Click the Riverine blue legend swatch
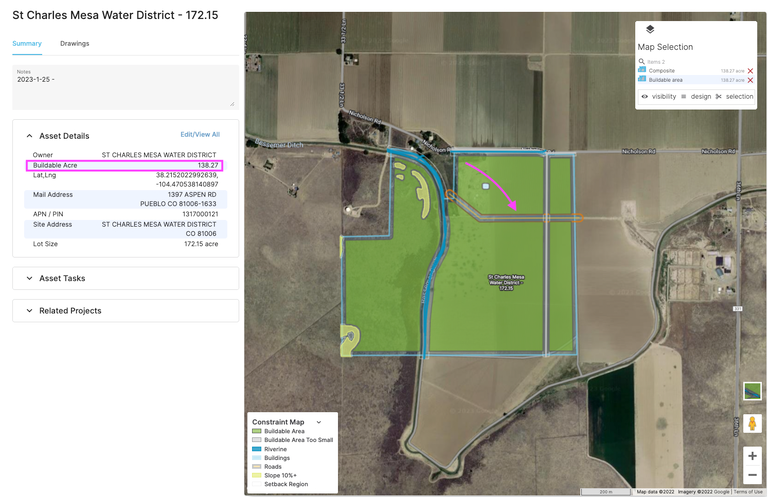 [x=257, y=449]
